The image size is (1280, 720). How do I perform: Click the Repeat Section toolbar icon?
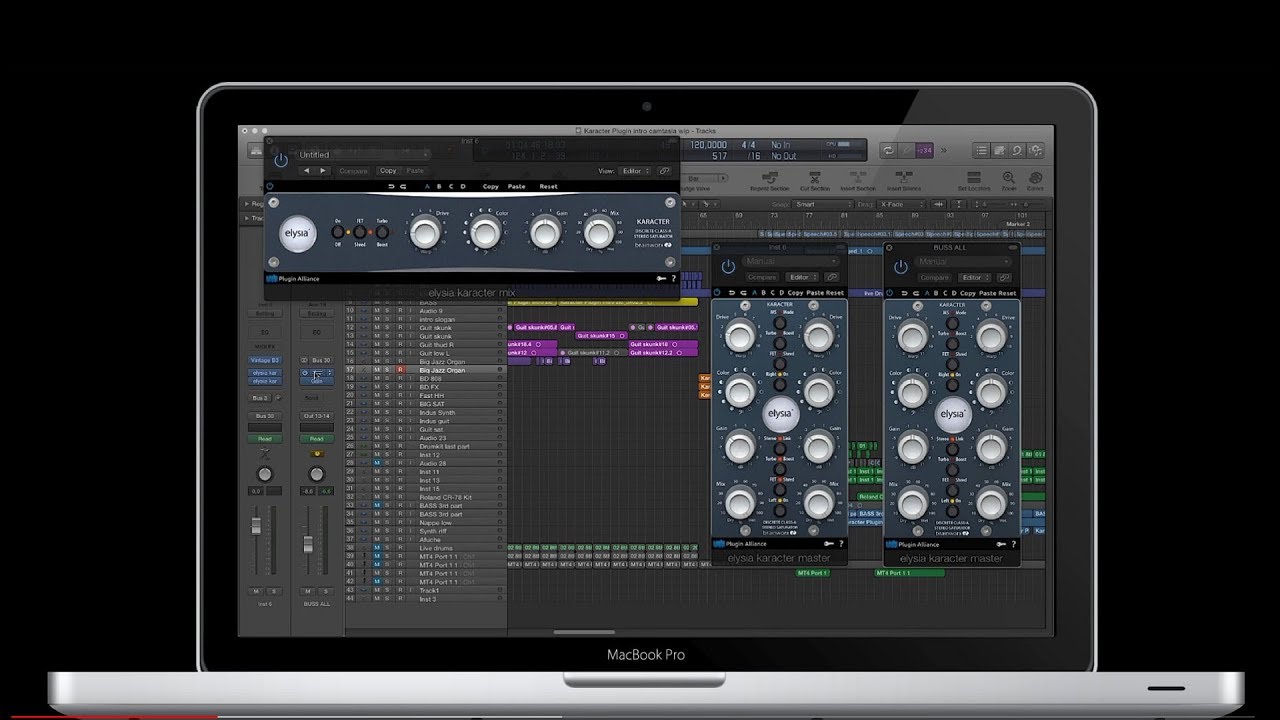(768, 177)
